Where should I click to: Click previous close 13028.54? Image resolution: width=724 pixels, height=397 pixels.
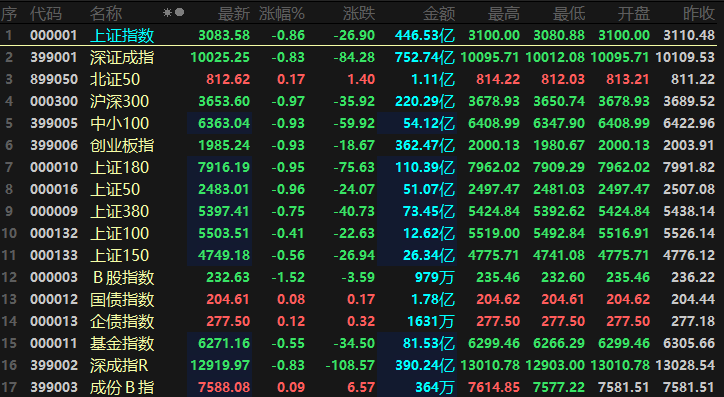(x=685, y=365)
